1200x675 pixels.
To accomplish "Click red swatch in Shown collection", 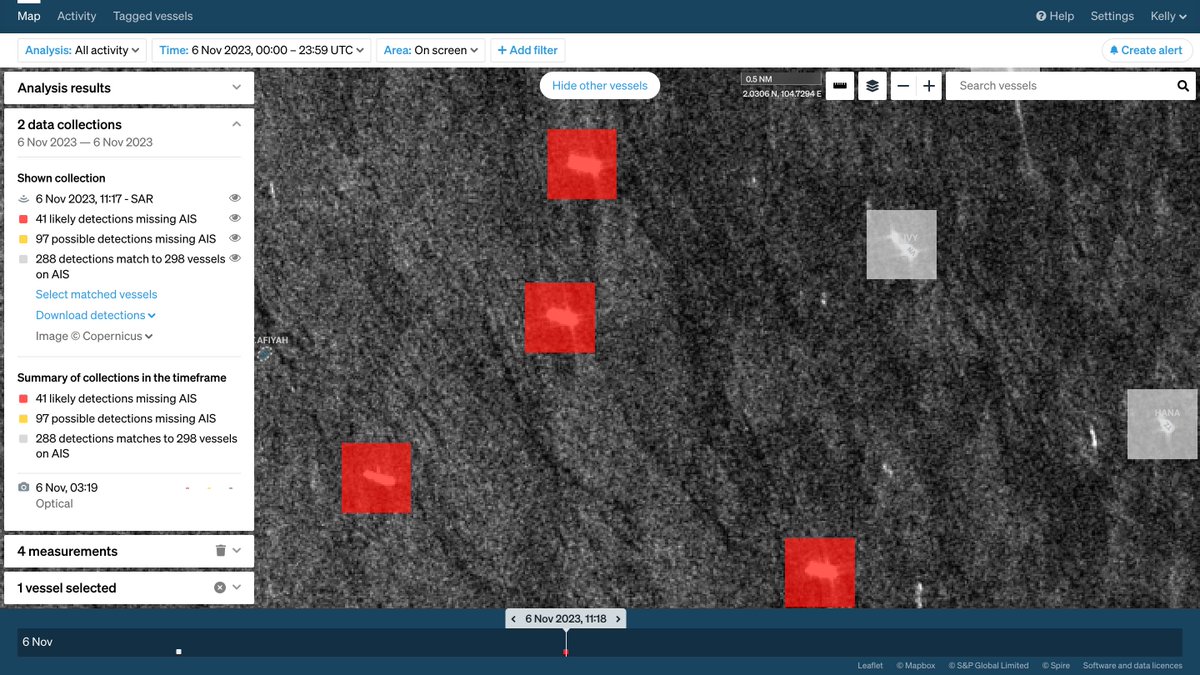I will point(23,219).
